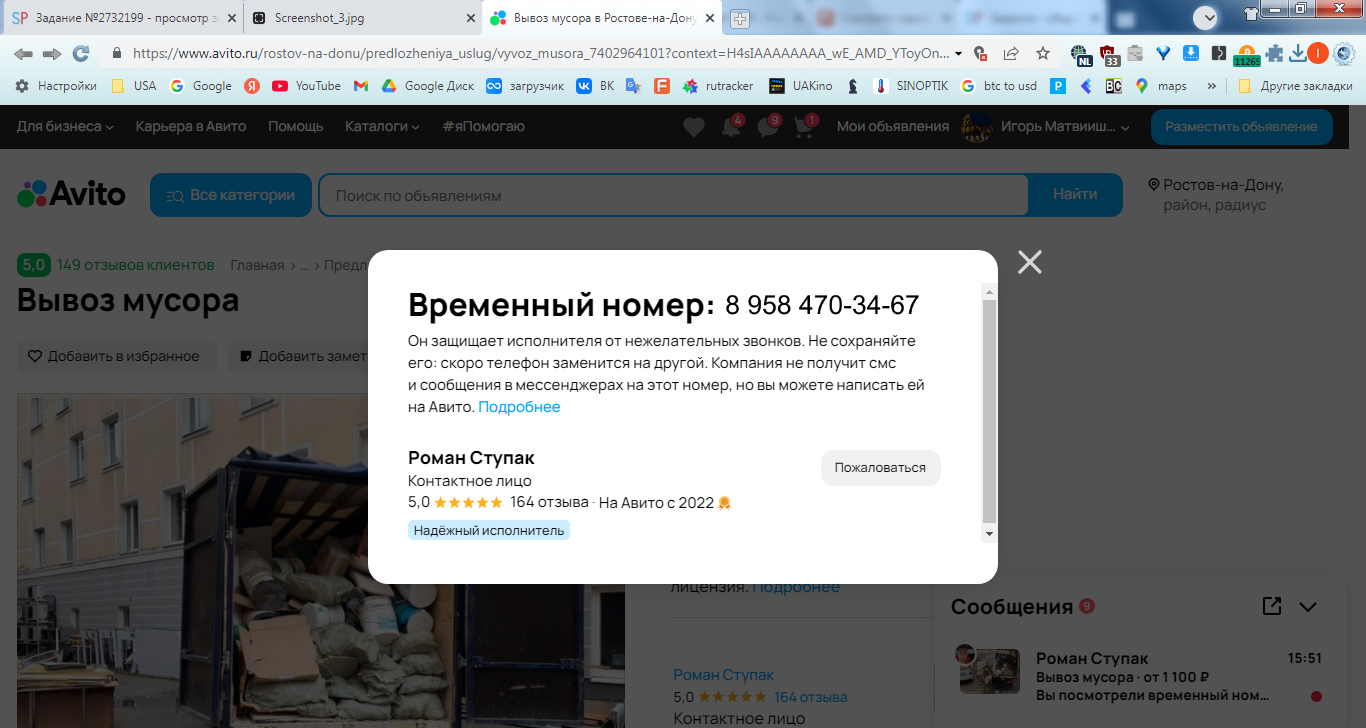
Task: Open the Подробнее link in the popup
Action: pyautogui.click(x=520, y=407)
